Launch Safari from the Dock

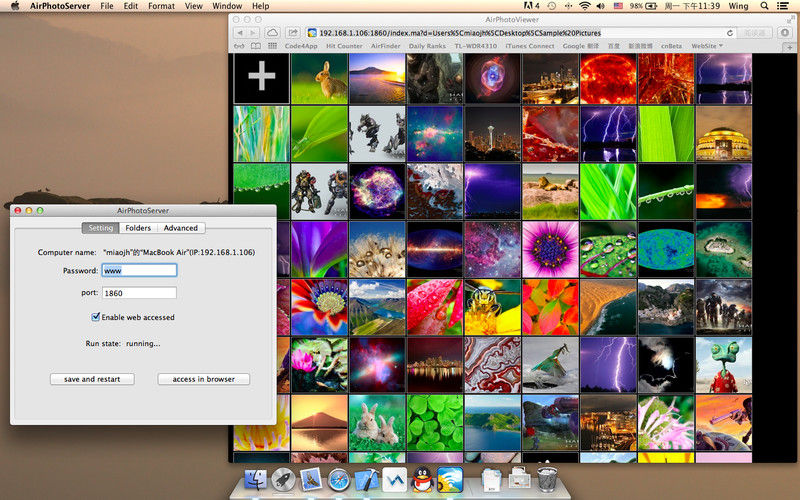click(338, 480)
